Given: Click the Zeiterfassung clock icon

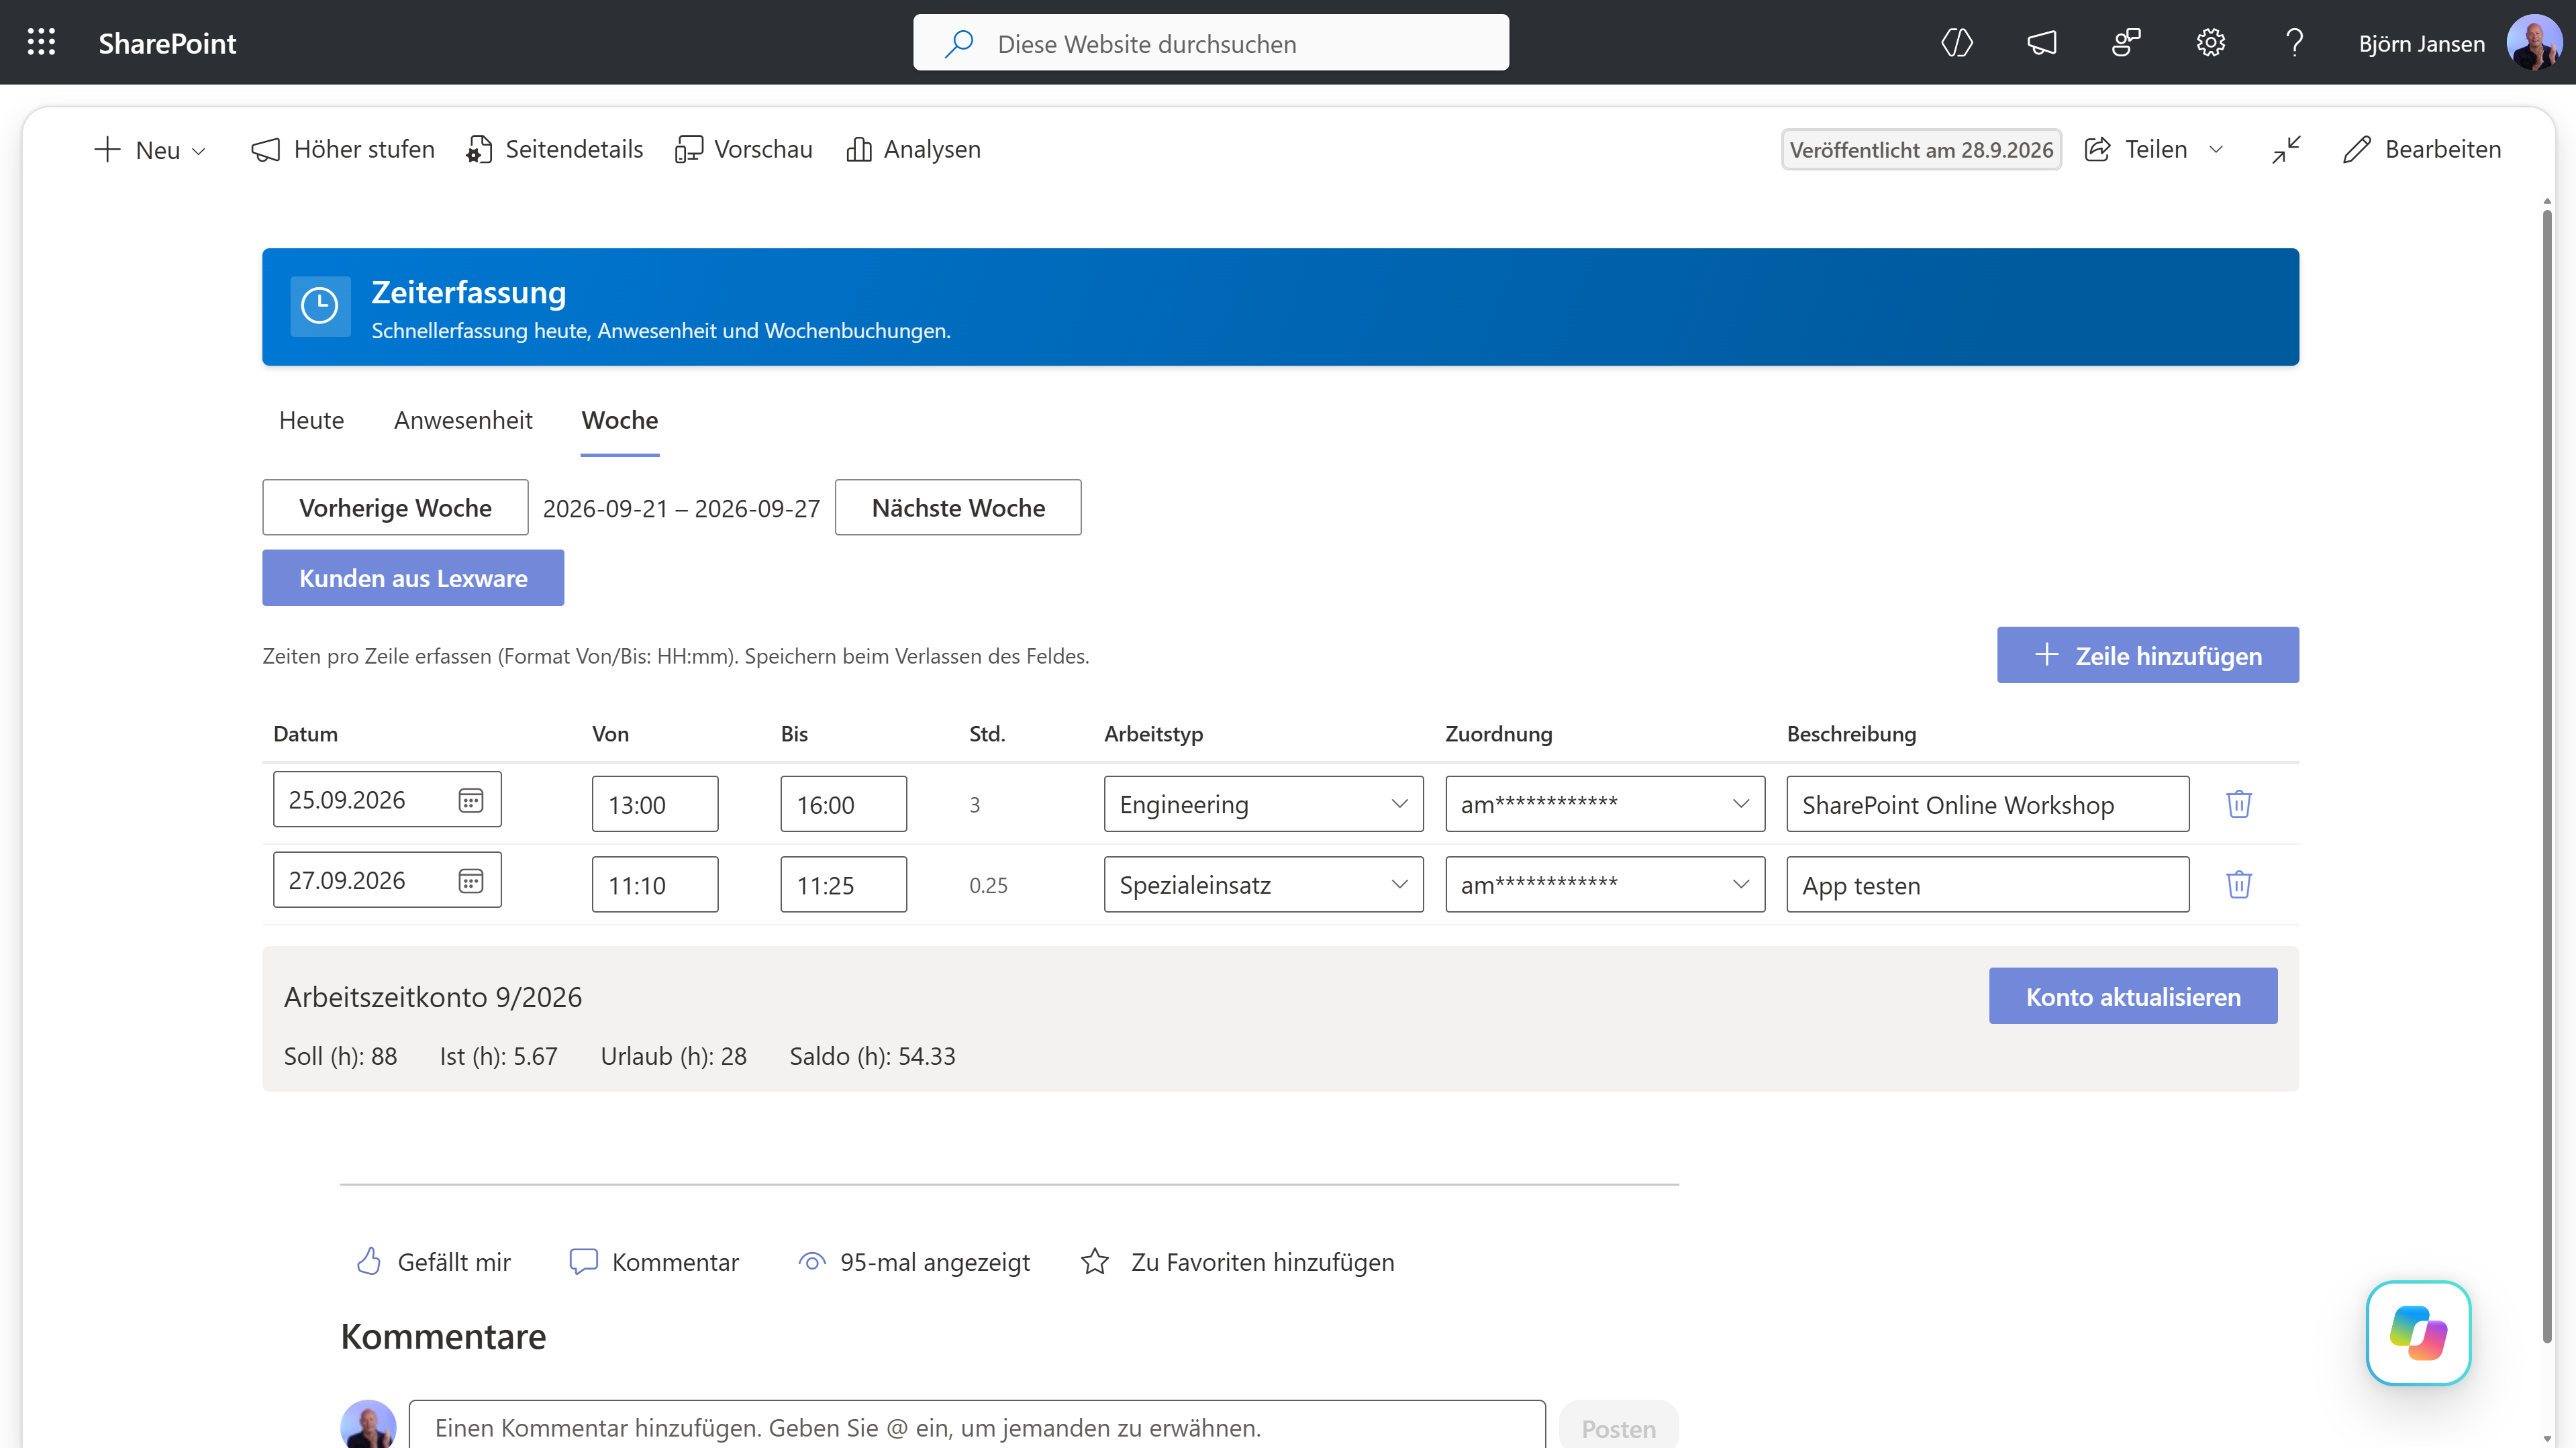Looking at the screenshot, I should click(320, 306).
